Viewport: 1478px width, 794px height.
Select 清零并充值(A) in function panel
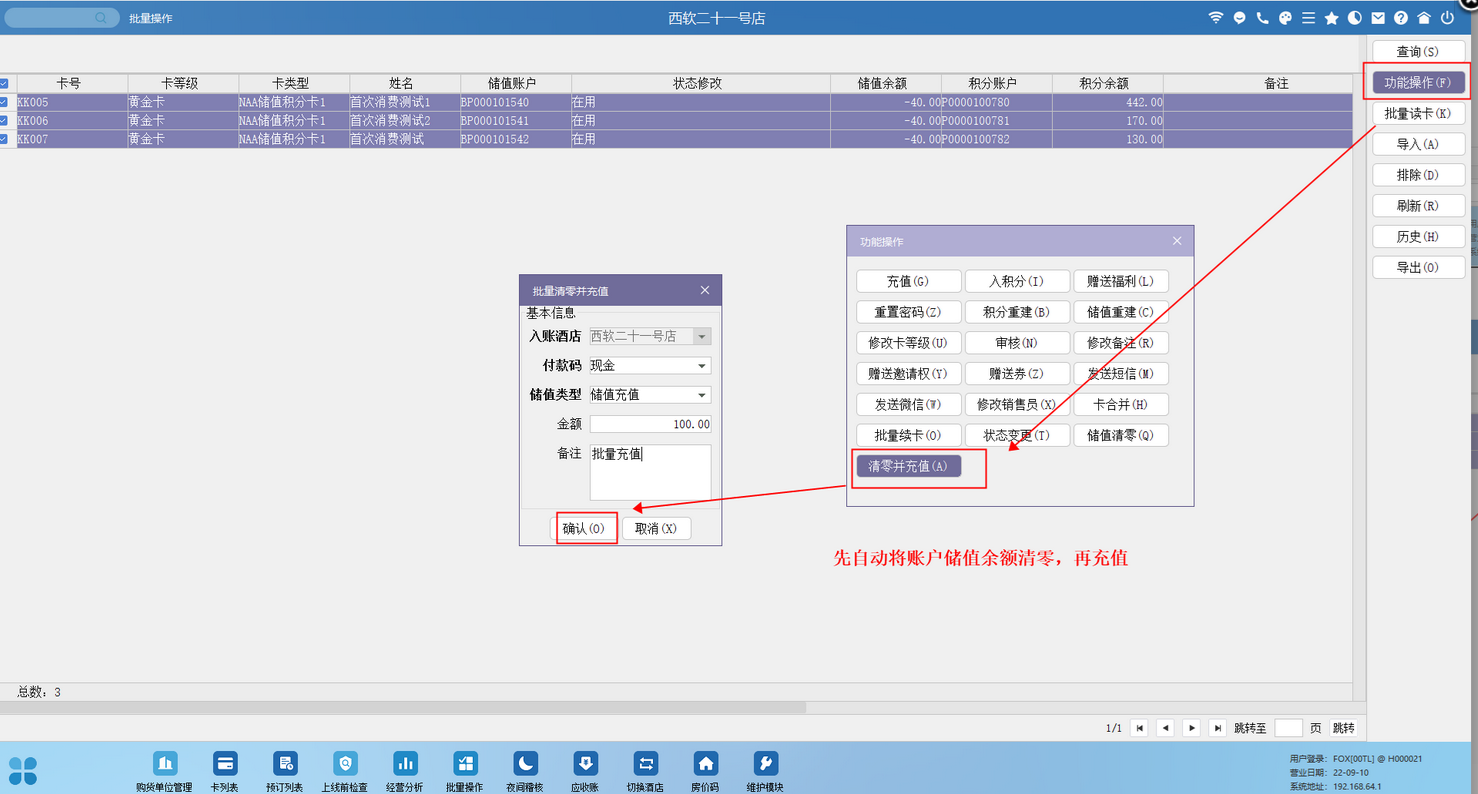pos(908,467)
